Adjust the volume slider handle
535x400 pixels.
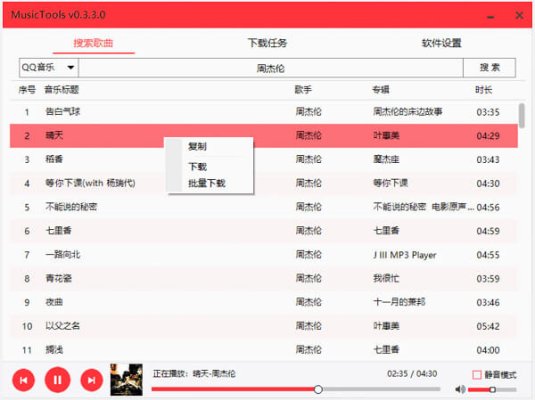(492, 389)
